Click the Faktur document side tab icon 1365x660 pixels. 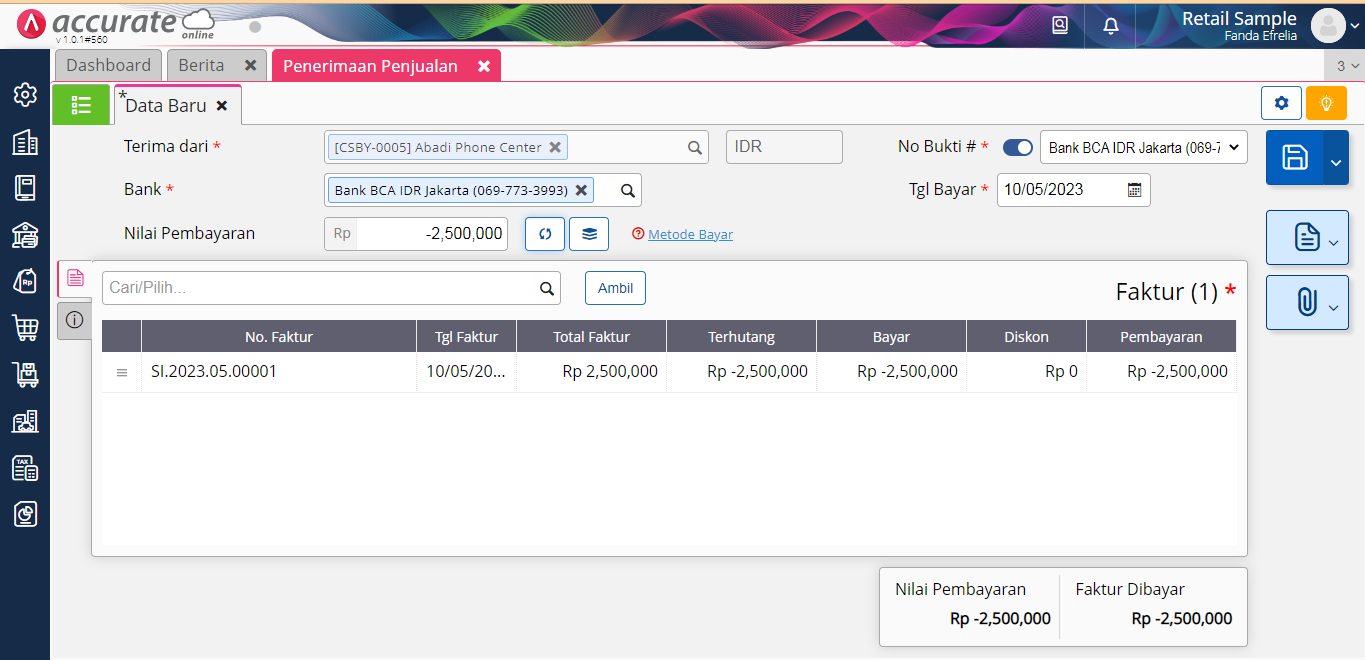[x=75, y=278]
